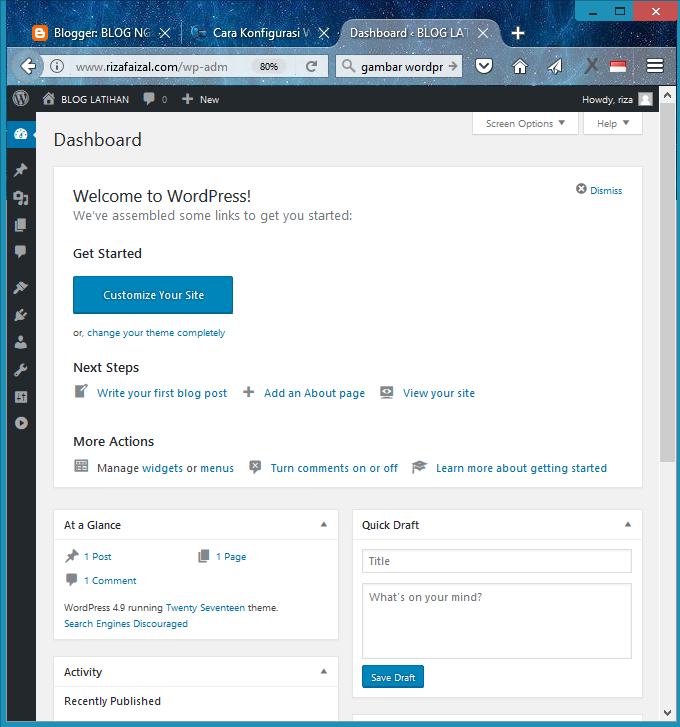Screen dimensions: 680x727
Task: Click the site information icon in address bar
Action: coord(57,66)
